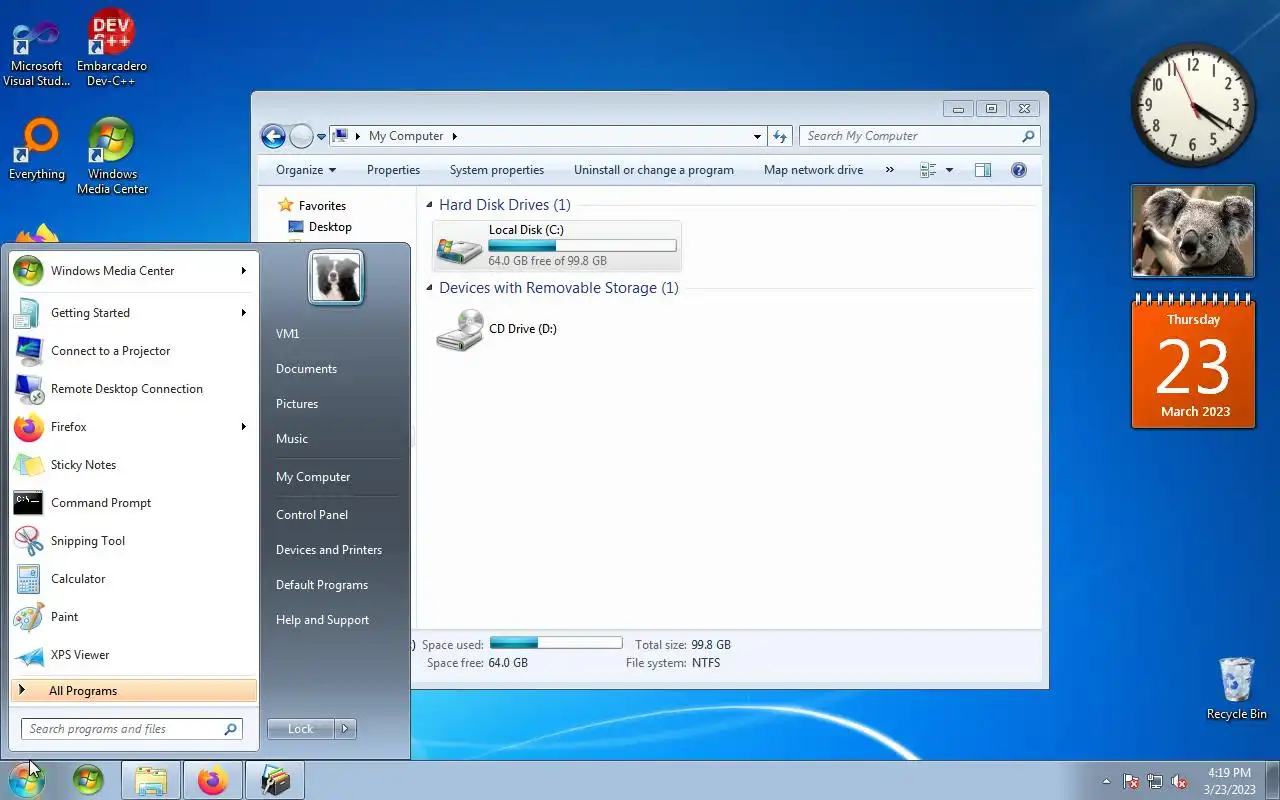Open All Programs

(x=134, y=691)
